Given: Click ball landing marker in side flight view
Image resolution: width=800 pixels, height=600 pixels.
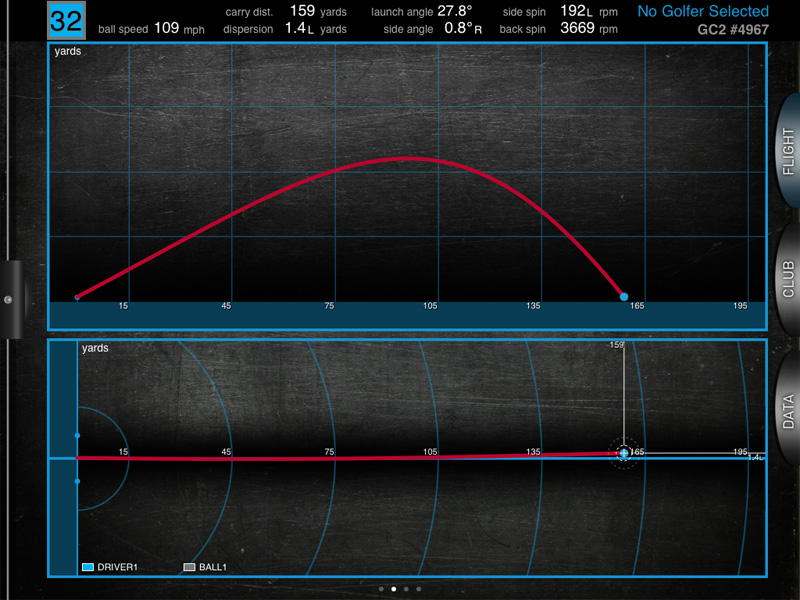Looking at the screenshot, I should click(x=624, y=297).
